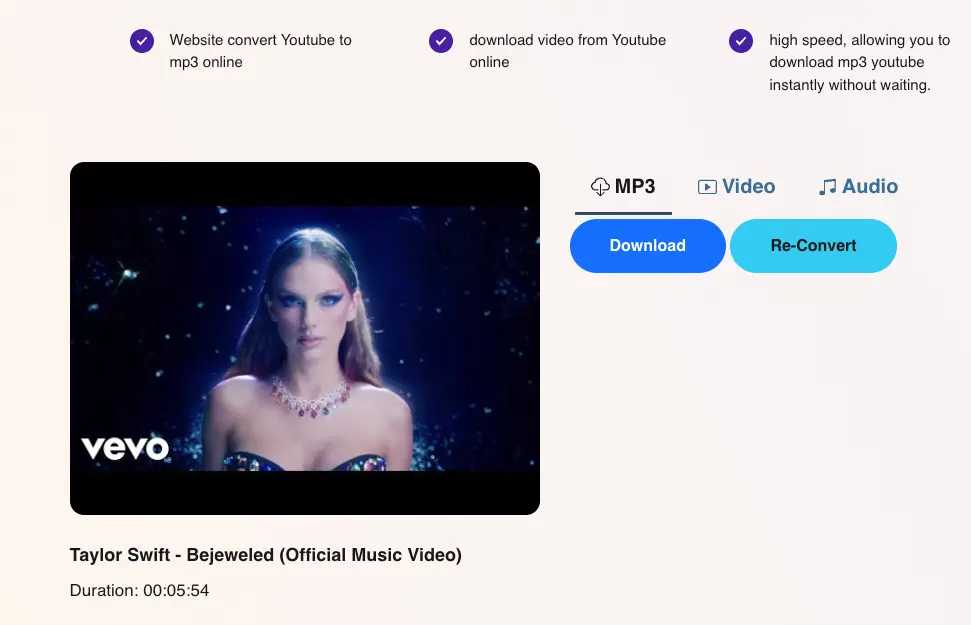
Task: Switch to the MP3 tab
Action: [623, 186]
